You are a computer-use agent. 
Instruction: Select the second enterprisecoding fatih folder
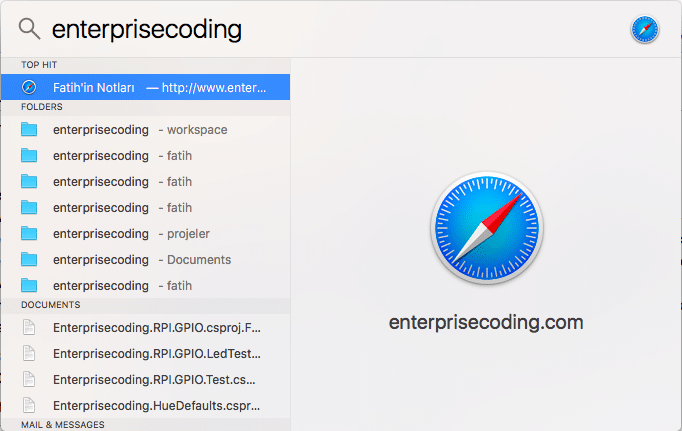[x=146, y=181]
